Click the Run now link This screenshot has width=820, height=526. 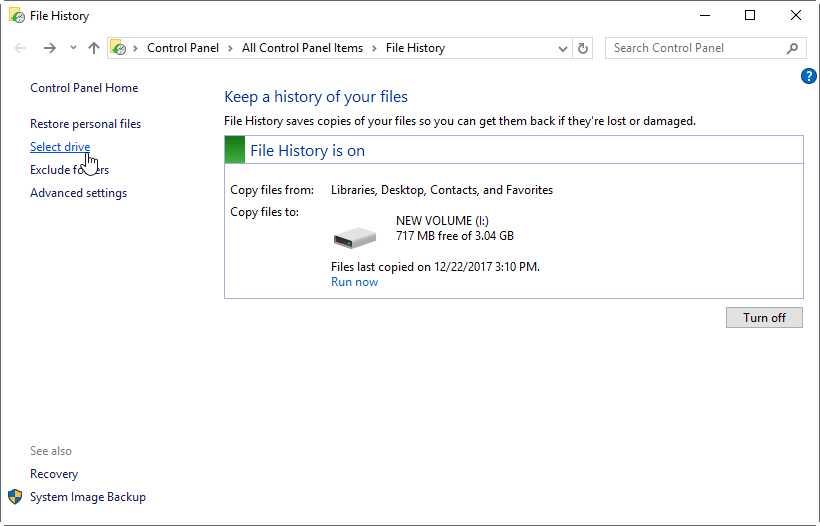click(354, 282)
